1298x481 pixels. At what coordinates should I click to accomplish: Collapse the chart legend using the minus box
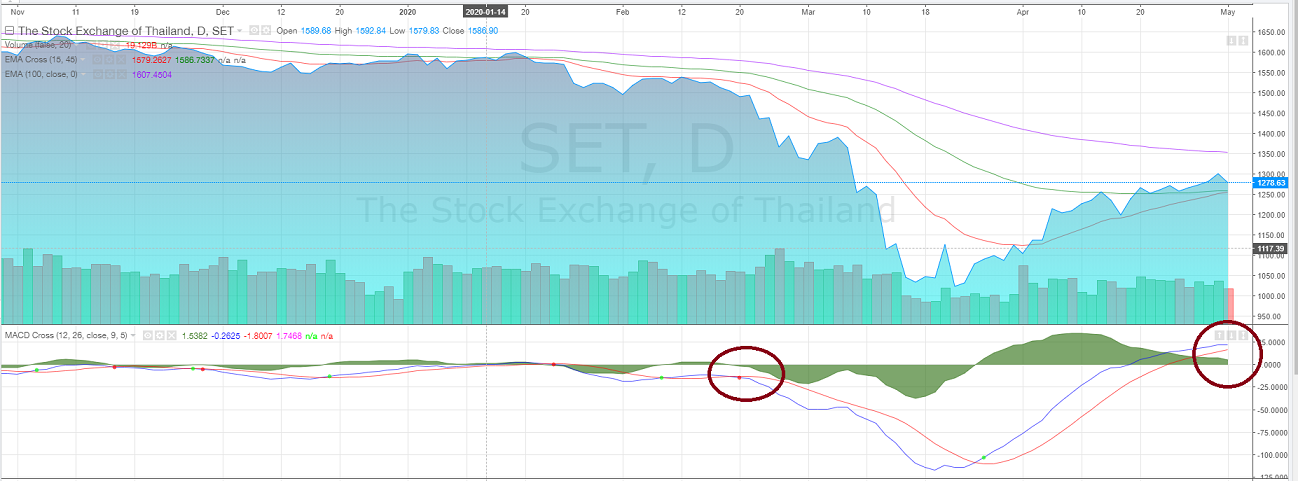8,30
